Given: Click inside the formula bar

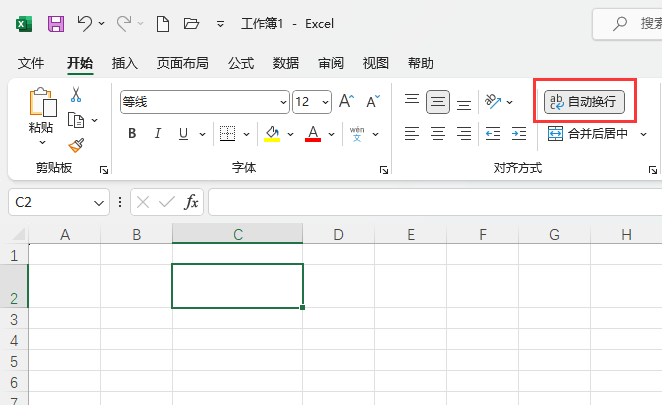Looking at the screenshot, I should 435,202.
